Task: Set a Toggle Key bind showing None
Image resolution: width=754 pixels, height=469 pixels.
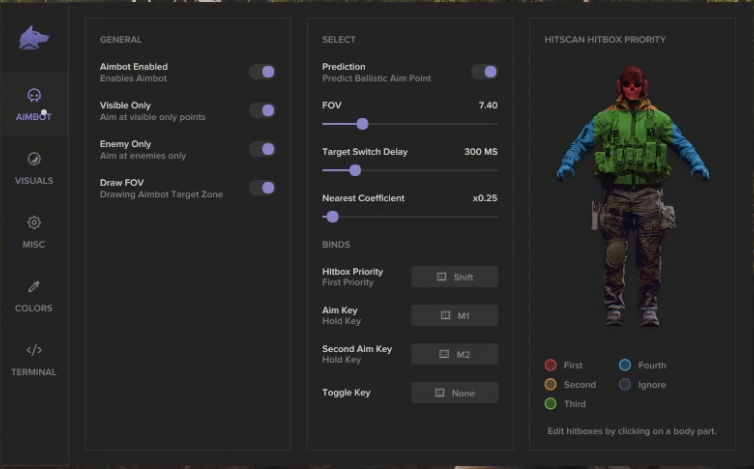Action: pyautogui.click(x=454, y=393)
